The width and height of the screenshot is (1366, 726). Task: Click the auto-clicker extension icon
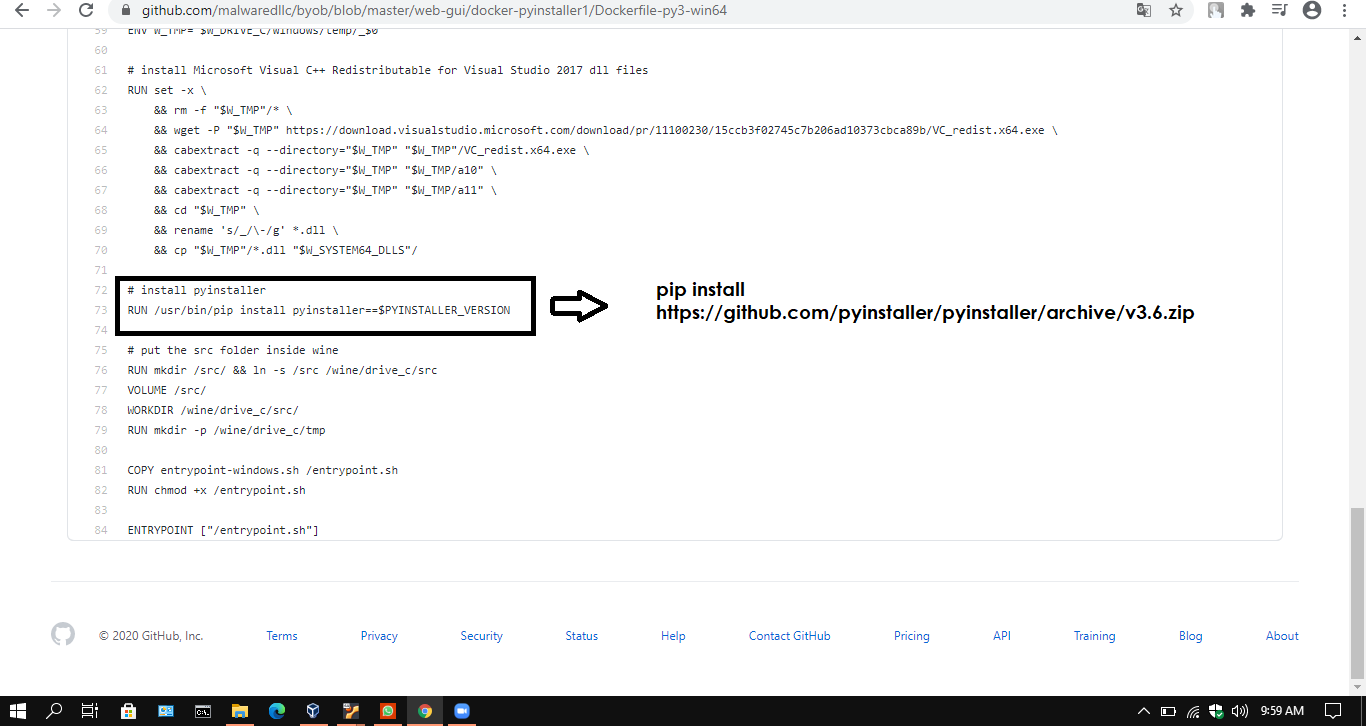coord(1215,12)
